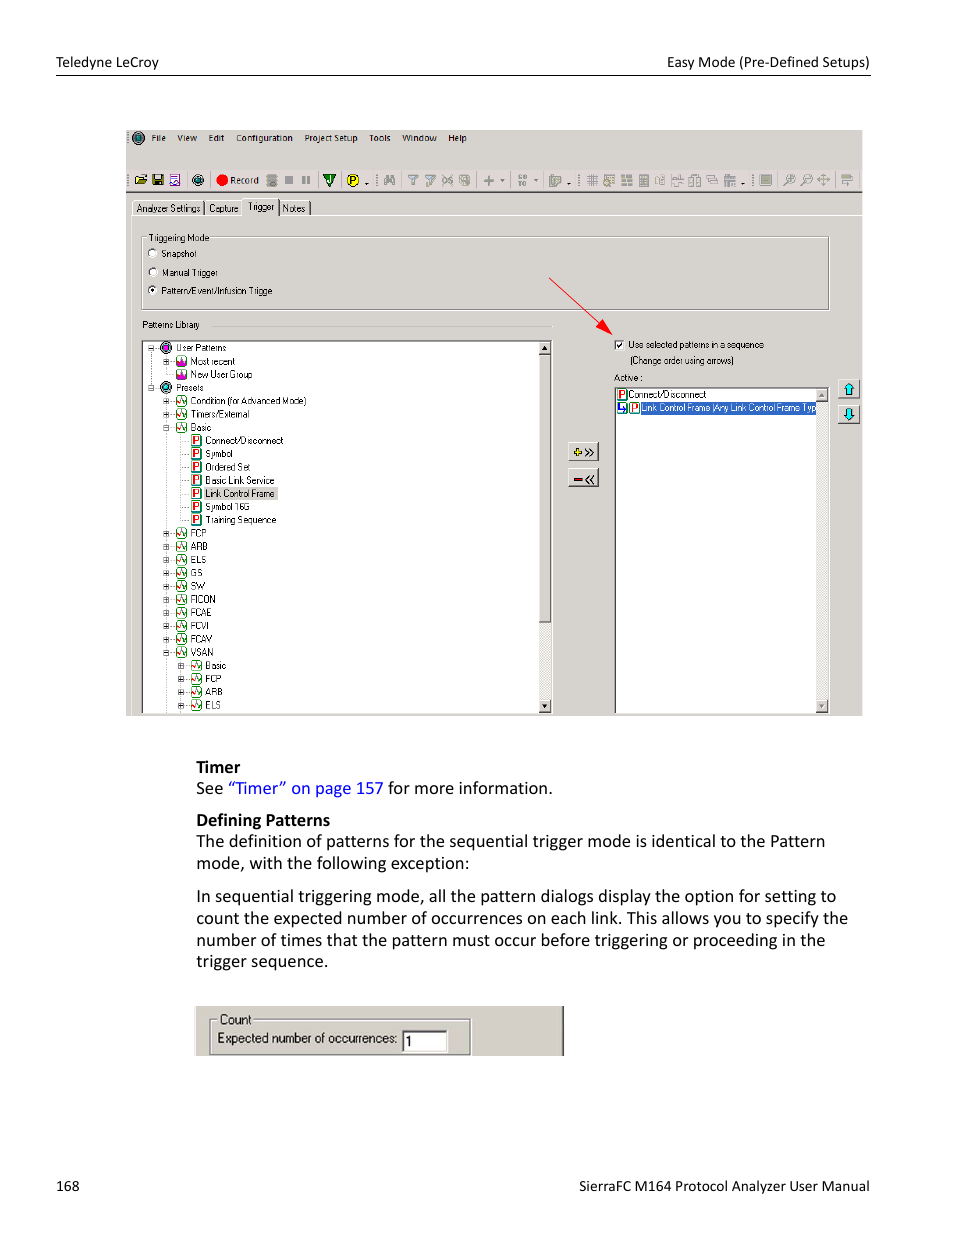Expand the FCAE tree node
The height and width of the screenshot is (1235, 954).
pos(167,613)
